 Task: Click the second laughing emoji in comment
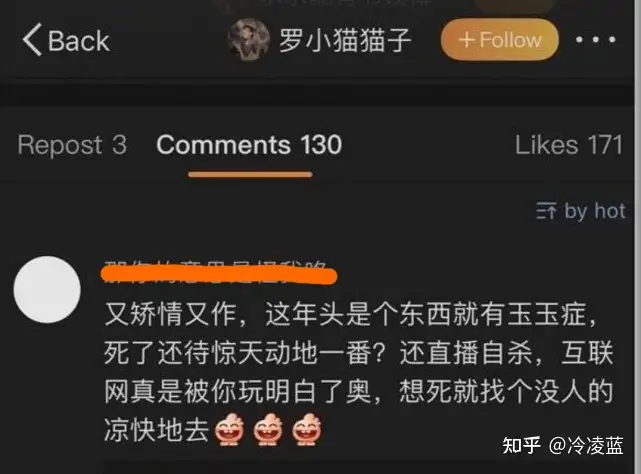[268, 429]
